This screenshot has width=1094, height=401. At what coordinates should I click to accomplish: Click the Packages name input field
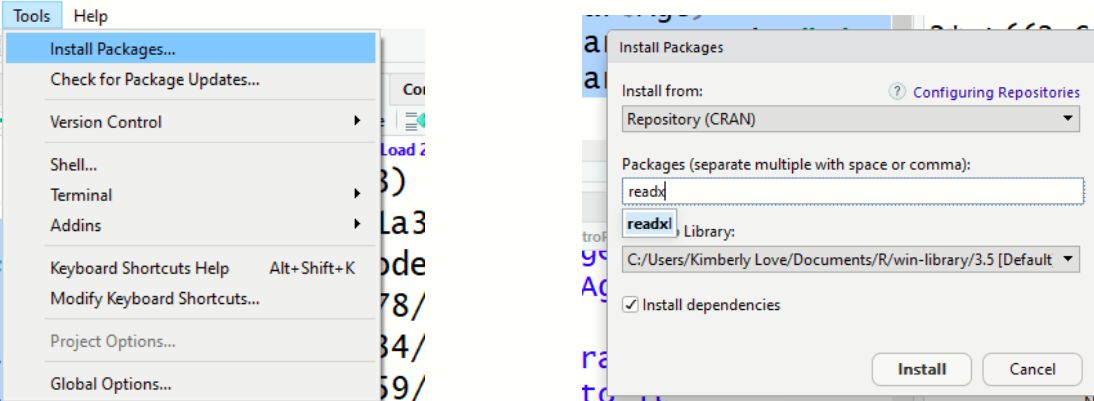[852, 191]
